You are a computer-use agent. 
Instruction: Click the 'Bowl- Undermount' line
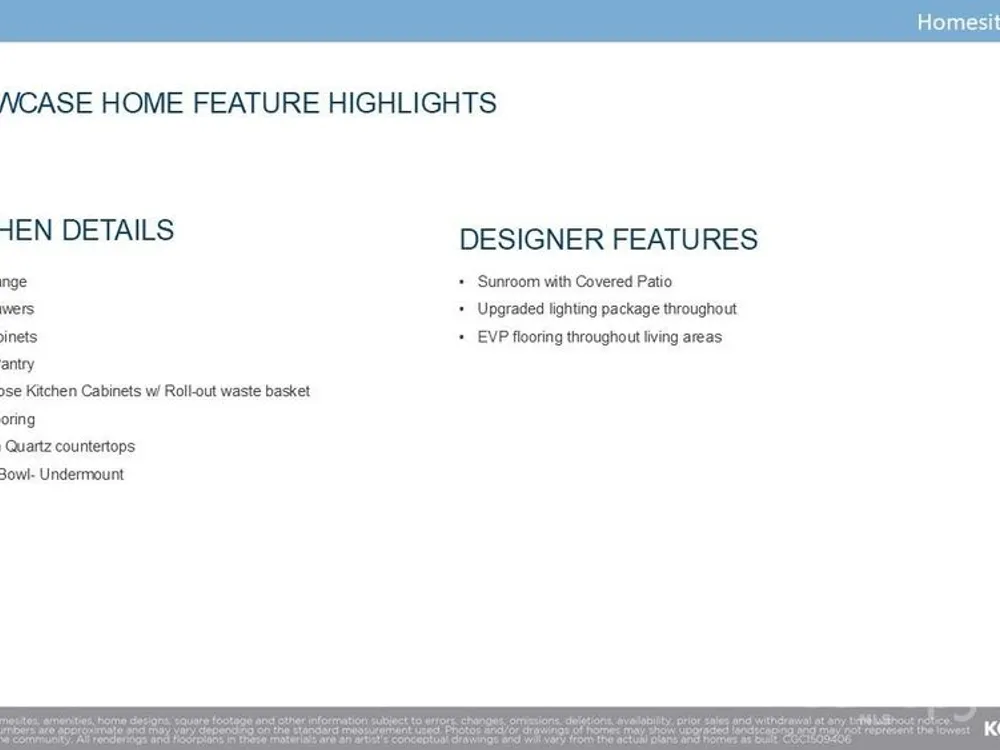[x=62, y=474]
